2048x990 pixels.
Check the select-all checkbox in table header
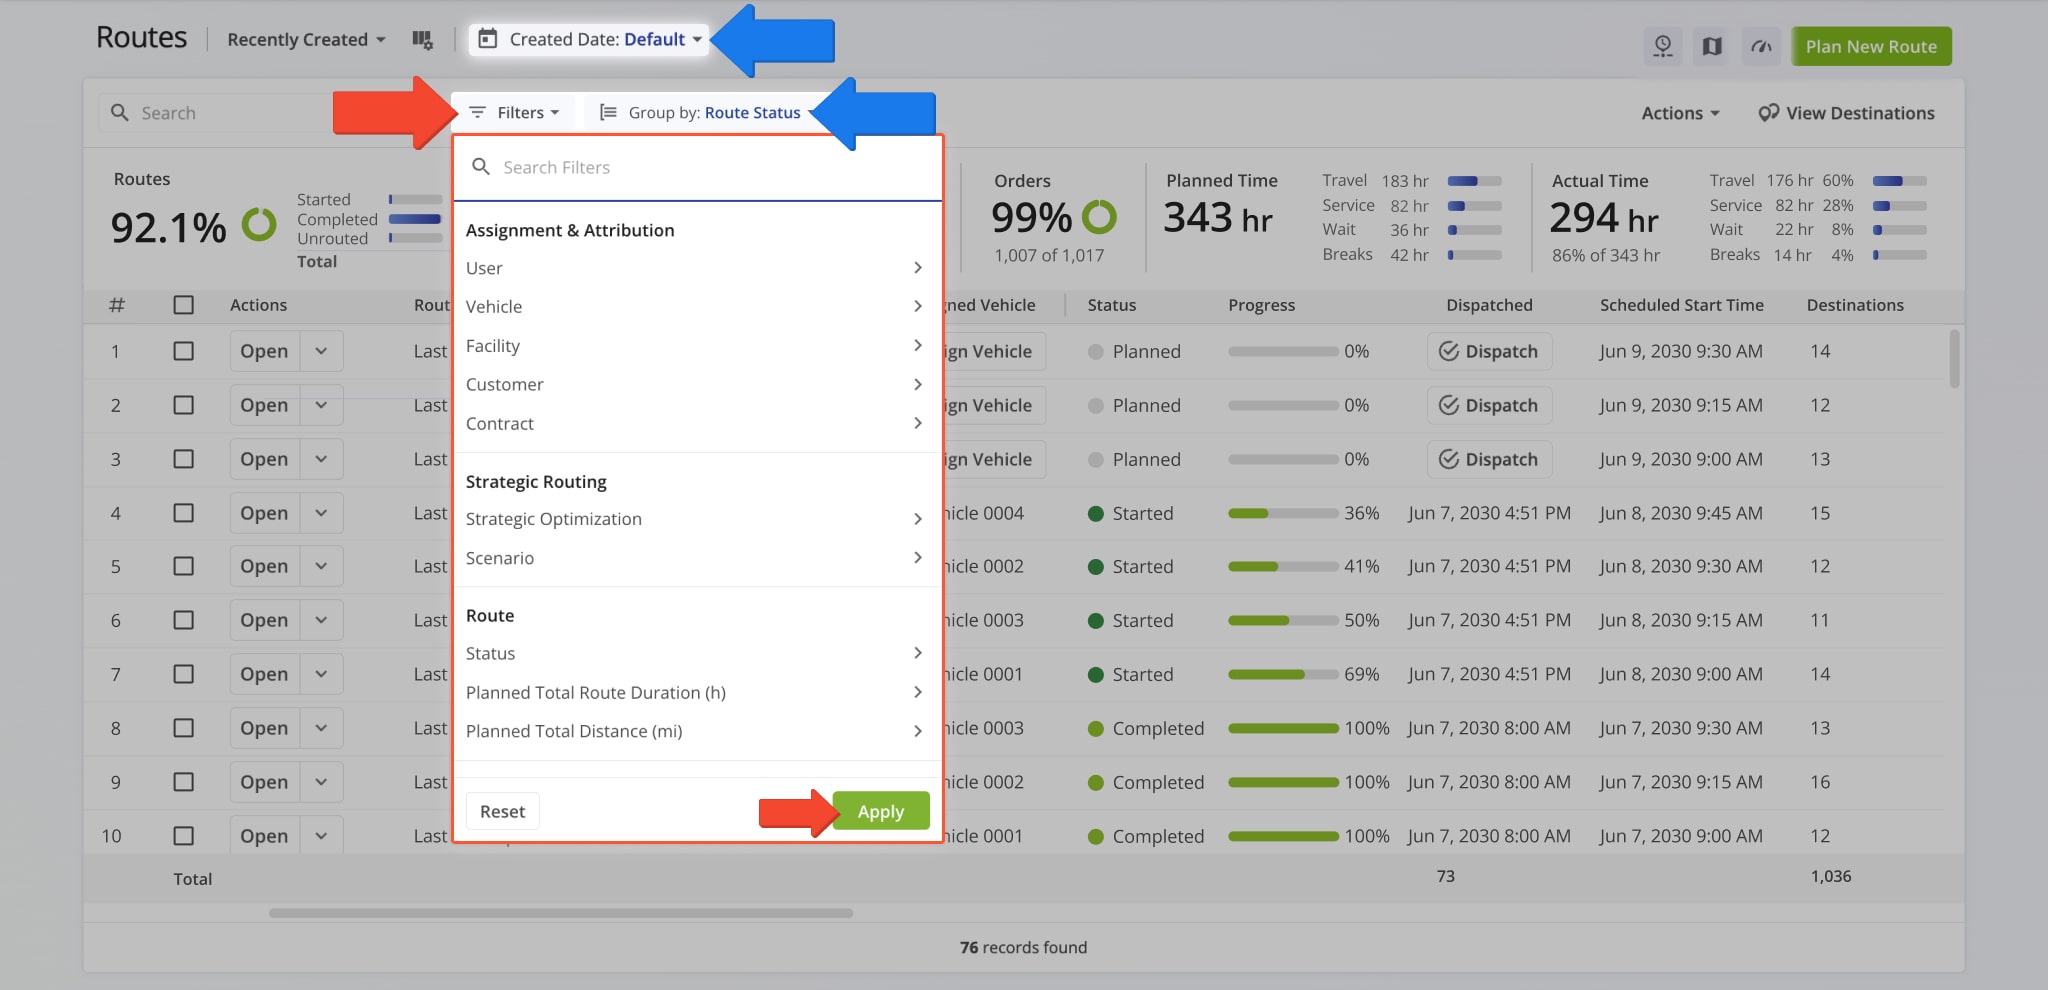click(184, 305)
